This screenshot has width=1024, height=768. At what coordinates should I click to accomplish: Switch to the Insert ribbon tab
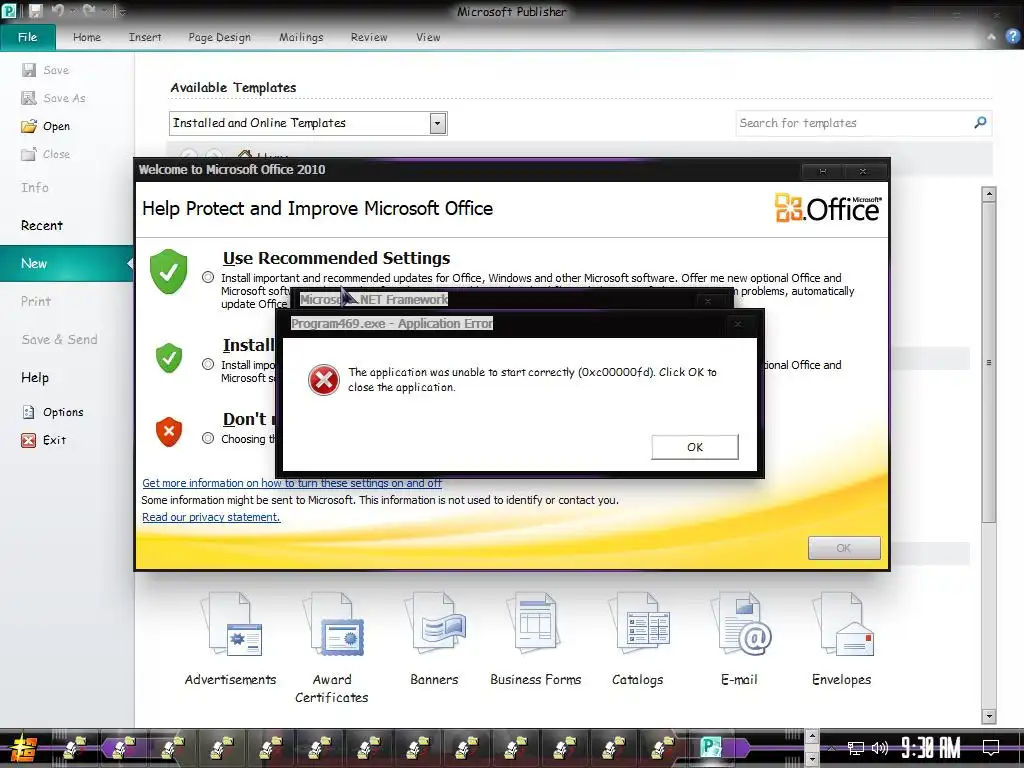tap(145, 37)
